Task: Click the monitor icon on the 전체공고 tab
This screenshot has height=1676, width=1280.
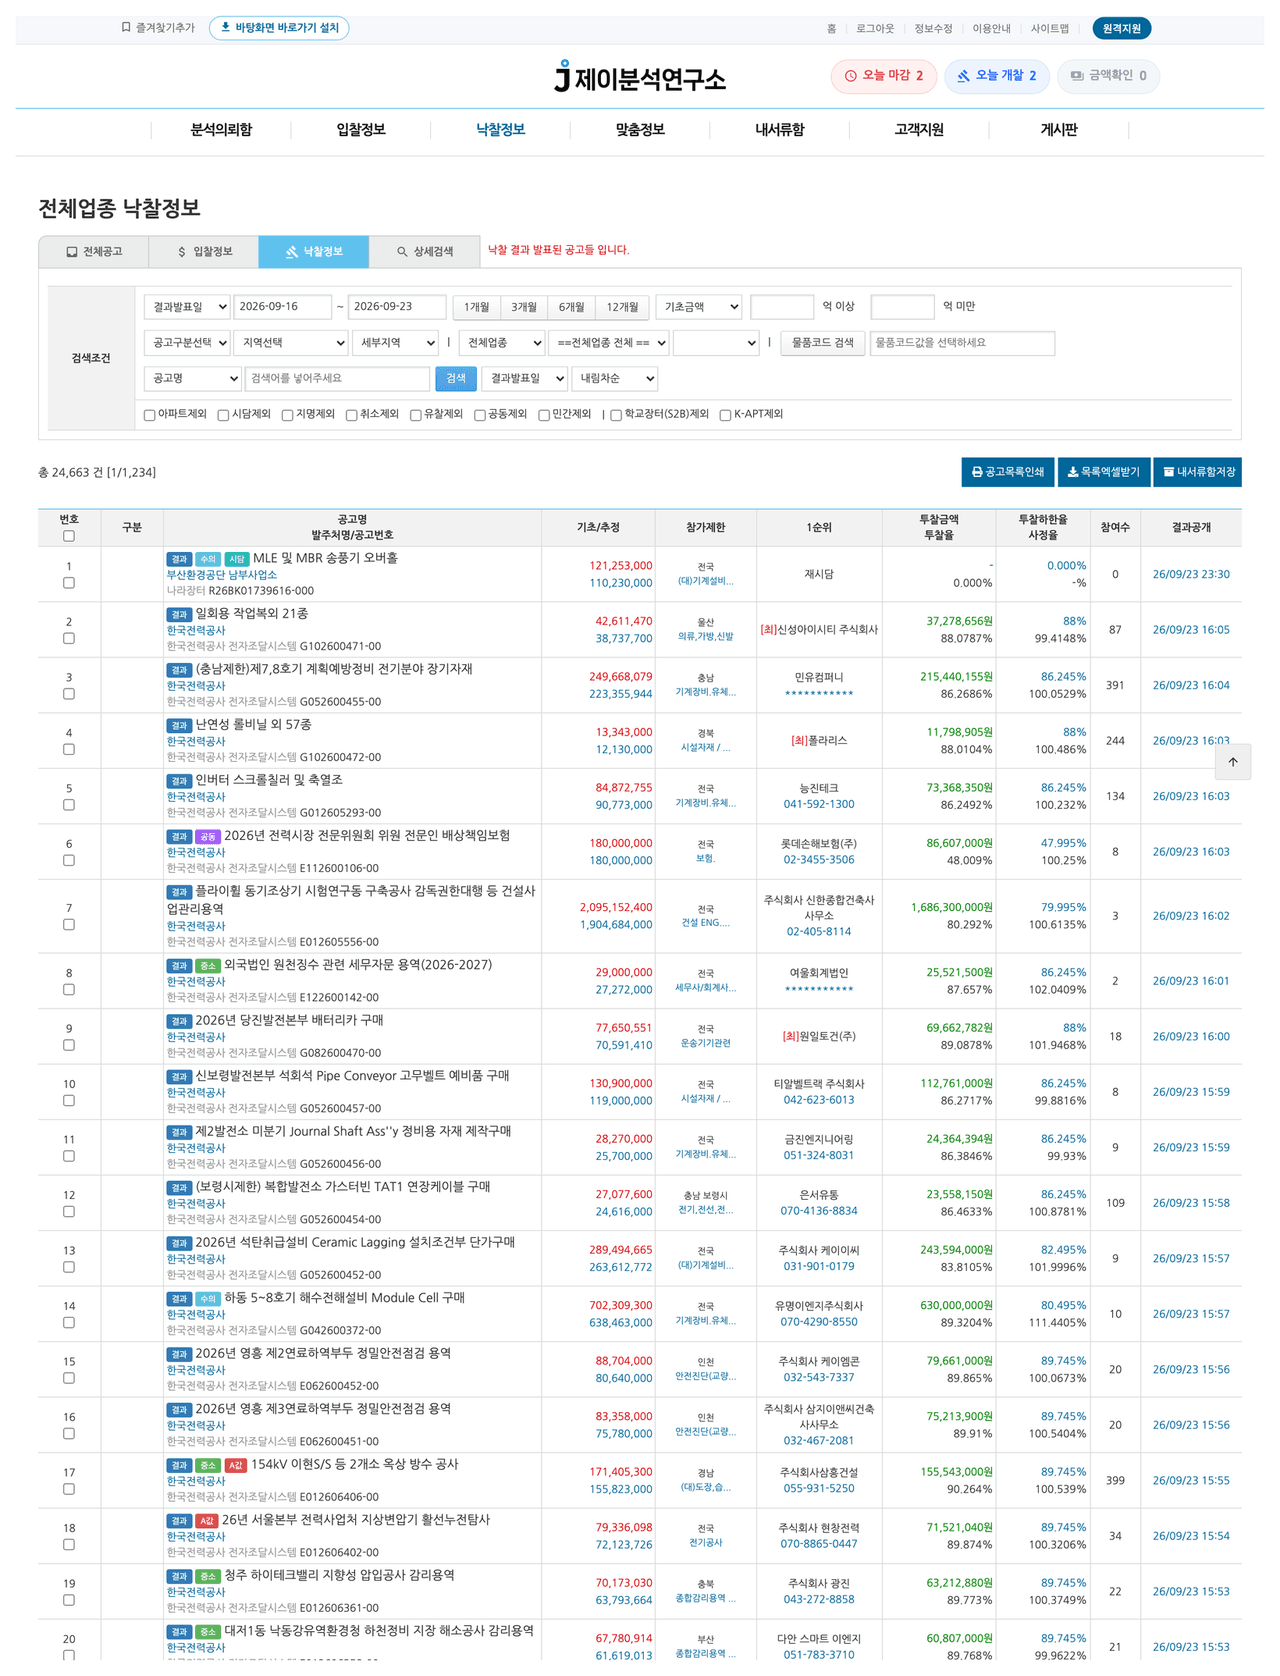Action: click(72, 252)
